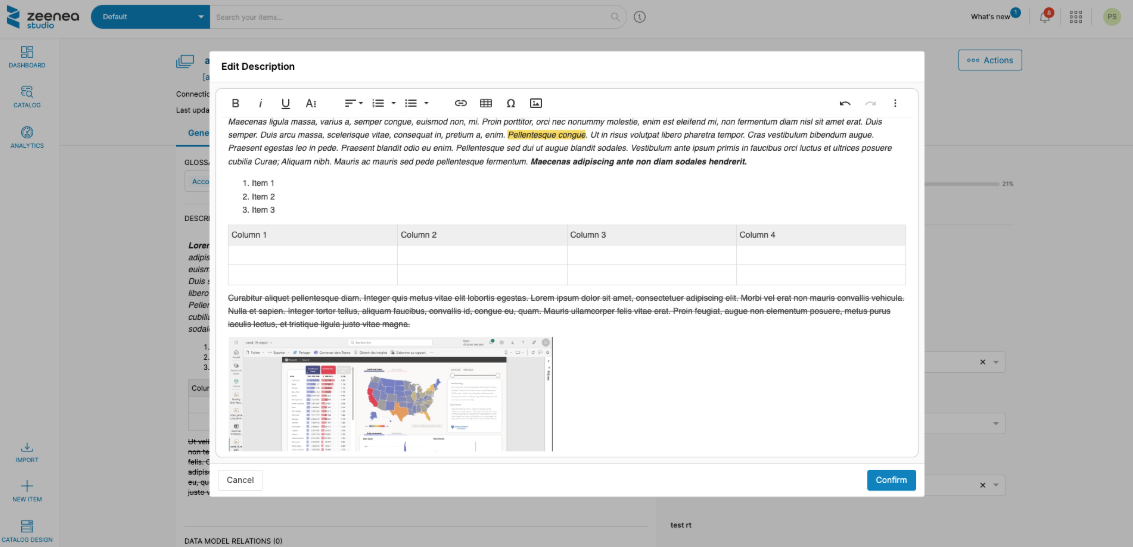This screenshot has height=547, width=1133.
Task: Open Catalog in left sidebar
Action: [x=27, y=96]
